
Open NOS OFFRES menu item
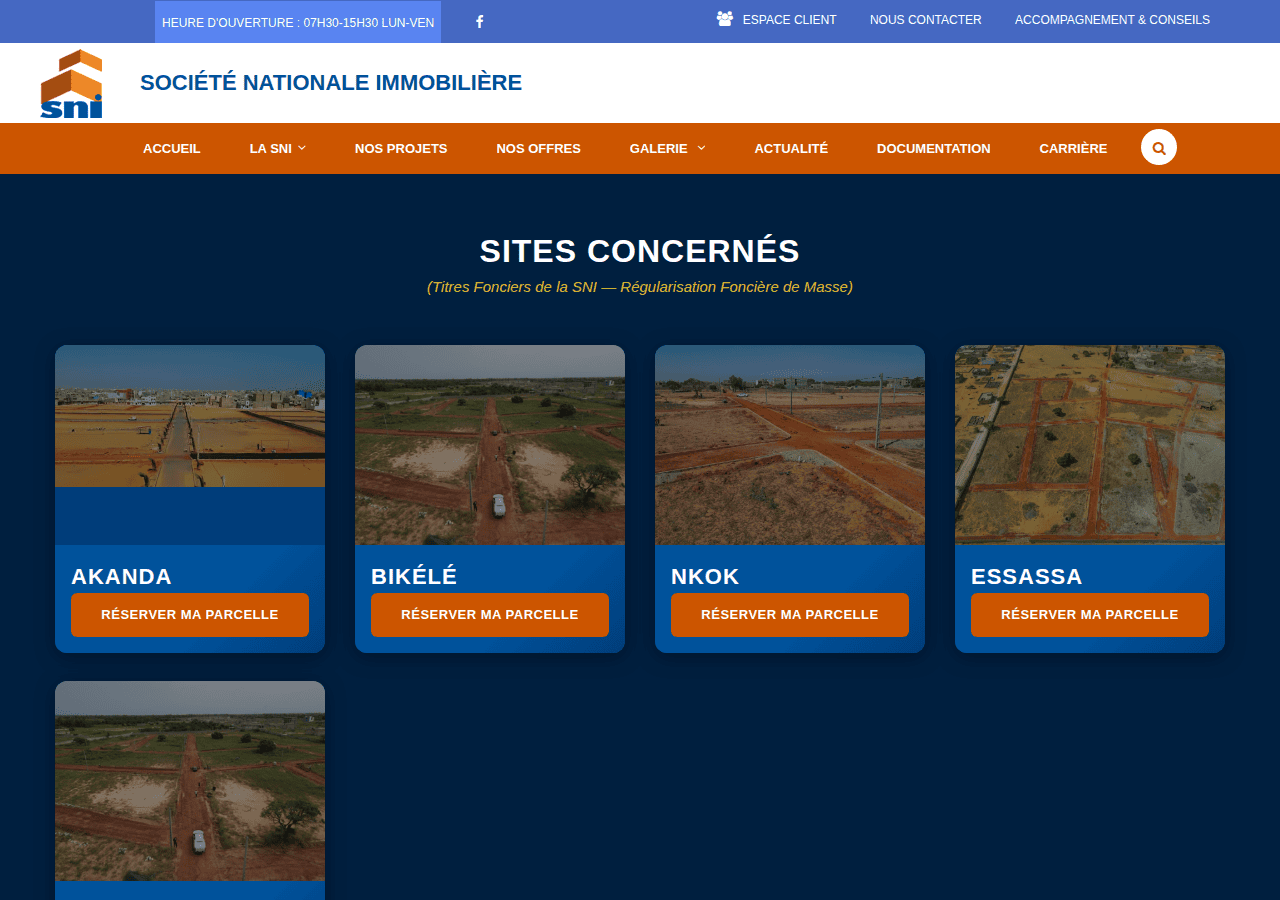click(x=538, y=148)
